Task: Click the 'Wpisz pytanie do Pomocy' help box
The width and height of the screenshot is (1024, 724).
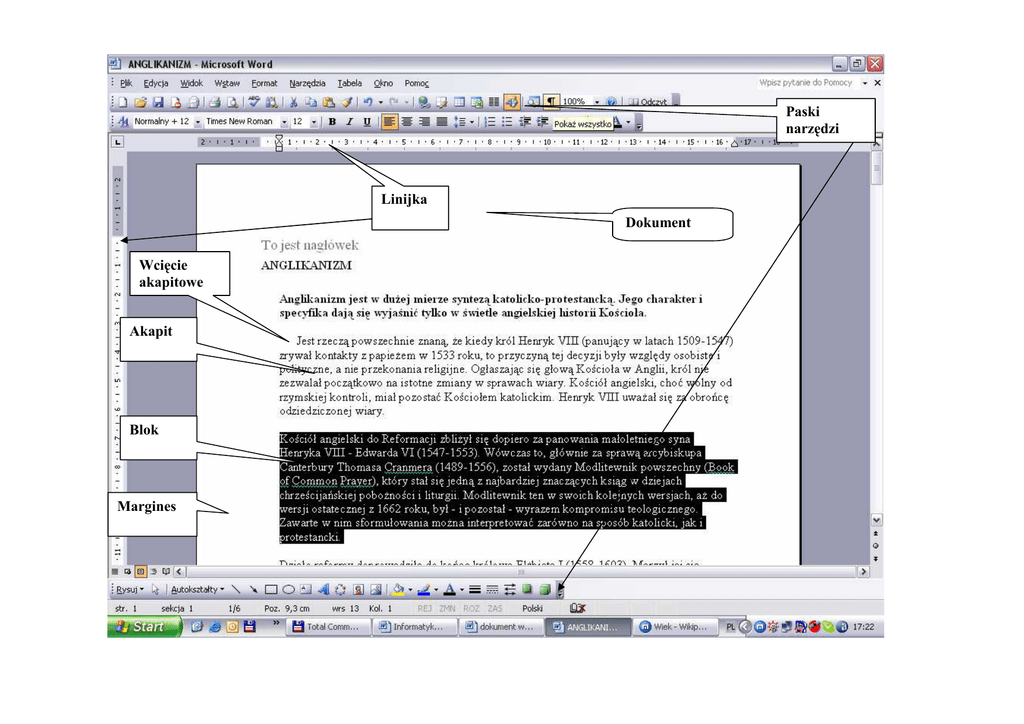Action: click(804, 83)
